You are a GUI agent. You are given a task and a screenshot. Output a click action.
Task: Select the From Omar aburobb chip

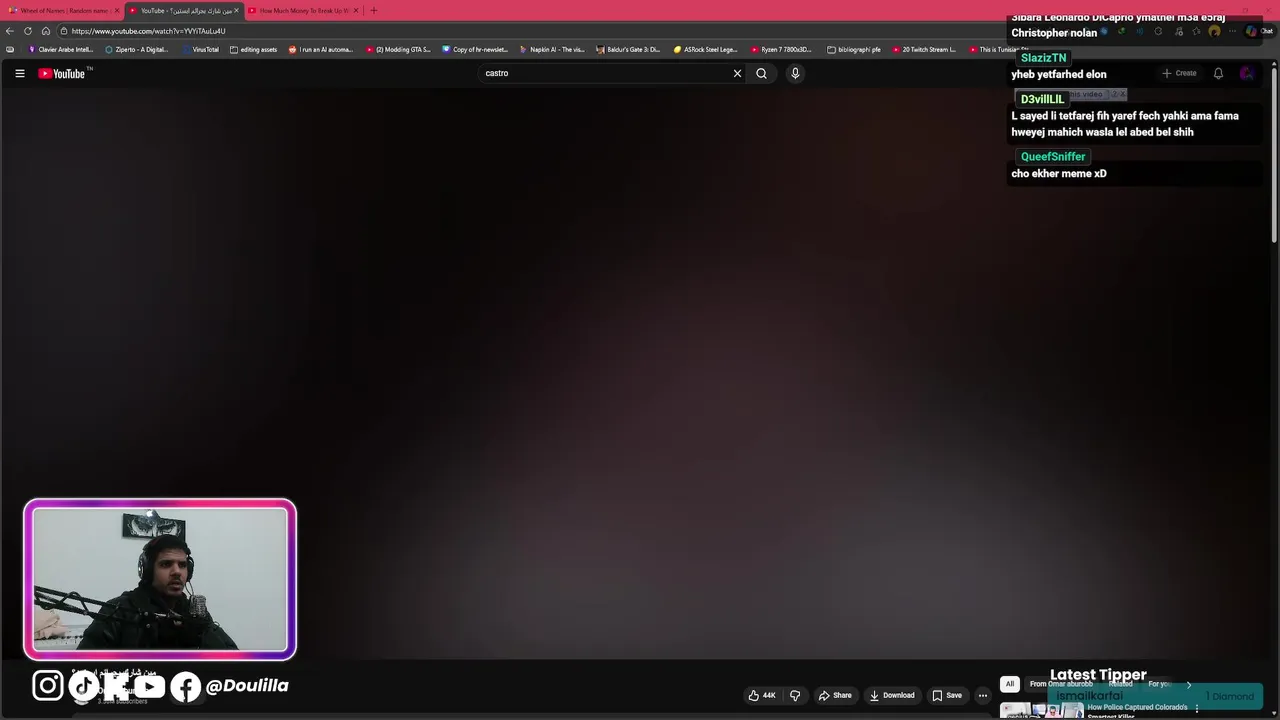tap(1061, 684)
